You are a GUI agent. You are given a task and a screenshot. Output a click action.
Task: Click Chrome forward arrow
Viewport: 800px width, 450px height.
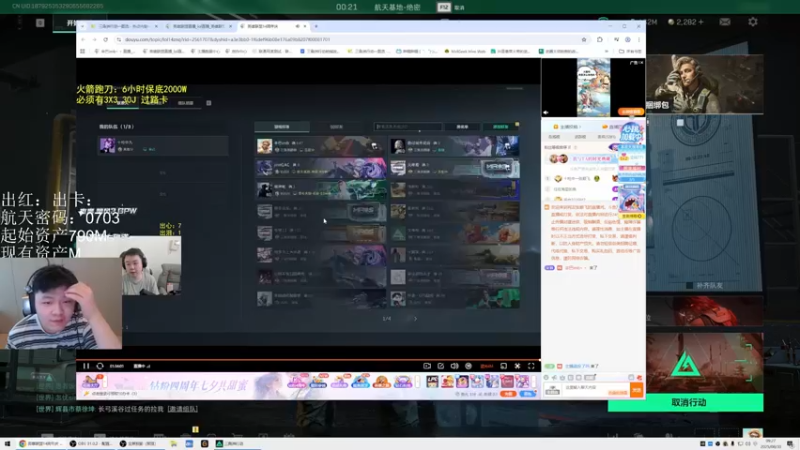[94, 39]
